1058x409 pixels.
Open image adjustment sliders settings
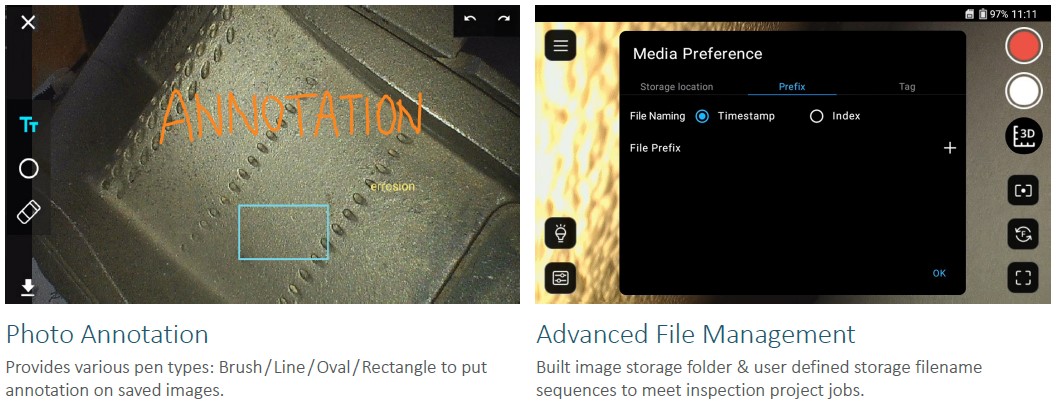[x=561, y=277]
